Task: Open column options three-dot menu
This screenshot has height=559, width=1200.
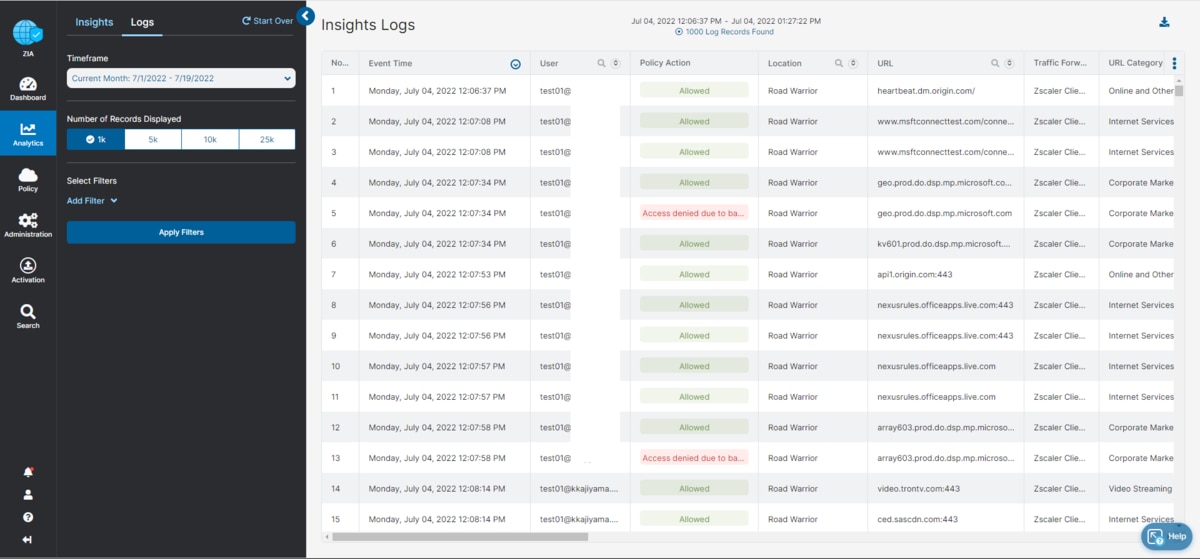Action: click(x=1174, y=63)
